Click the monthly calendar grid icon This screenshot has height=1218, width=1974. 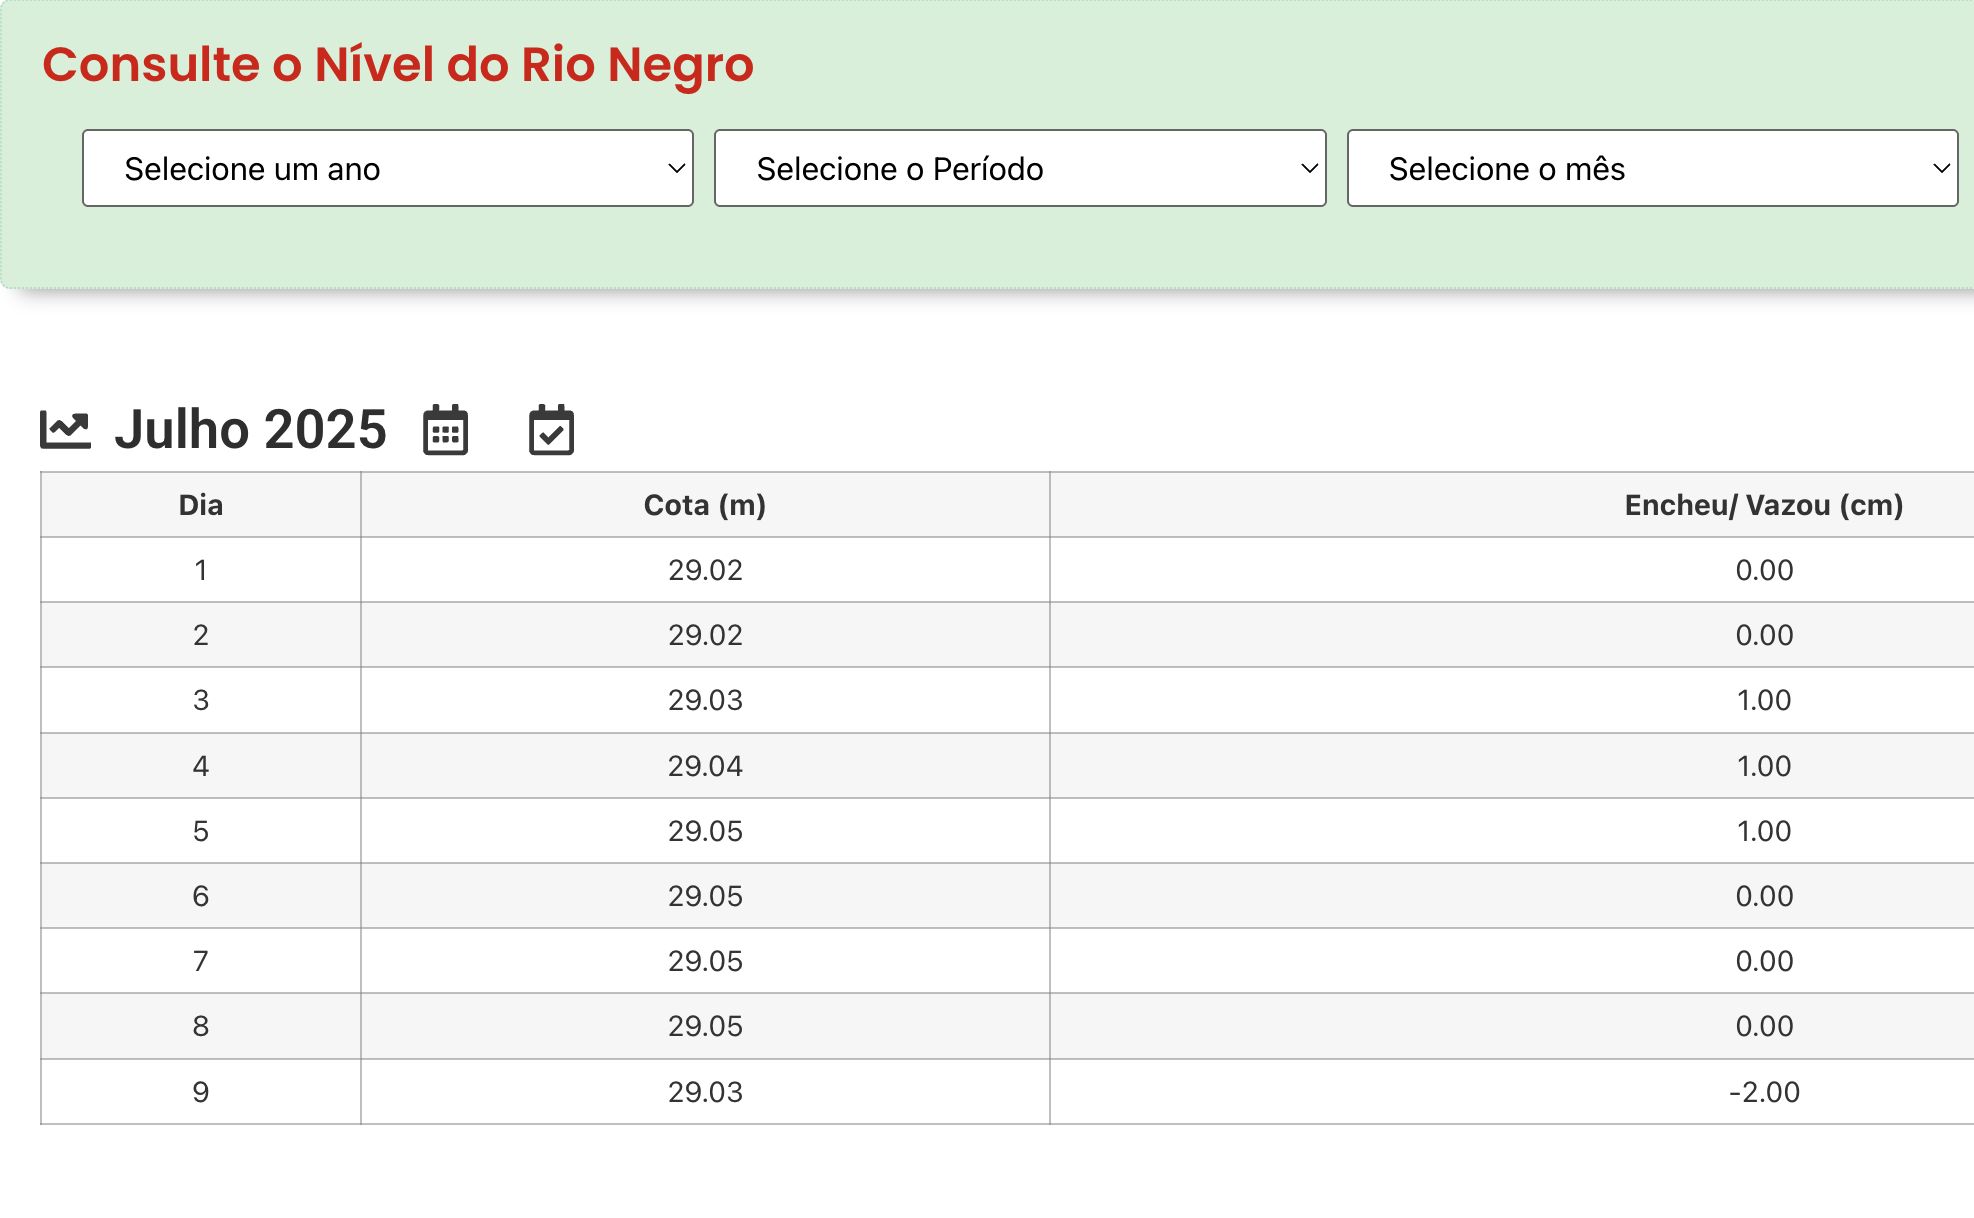coord(445,430)
